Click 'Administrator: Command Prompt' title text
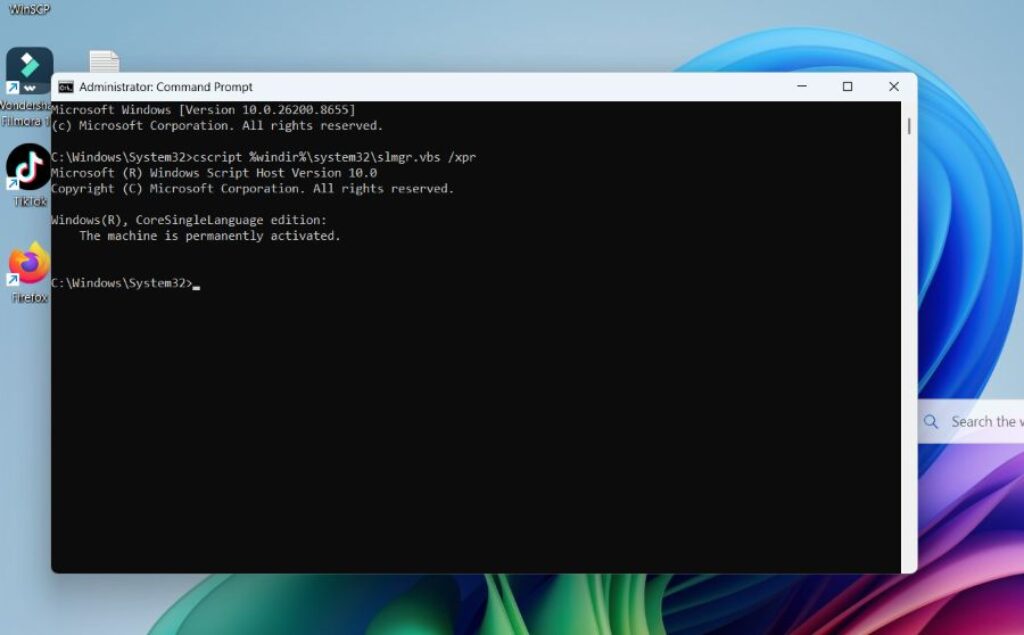Viewport: 1024px width, 635px height. [x=166, y=87]
